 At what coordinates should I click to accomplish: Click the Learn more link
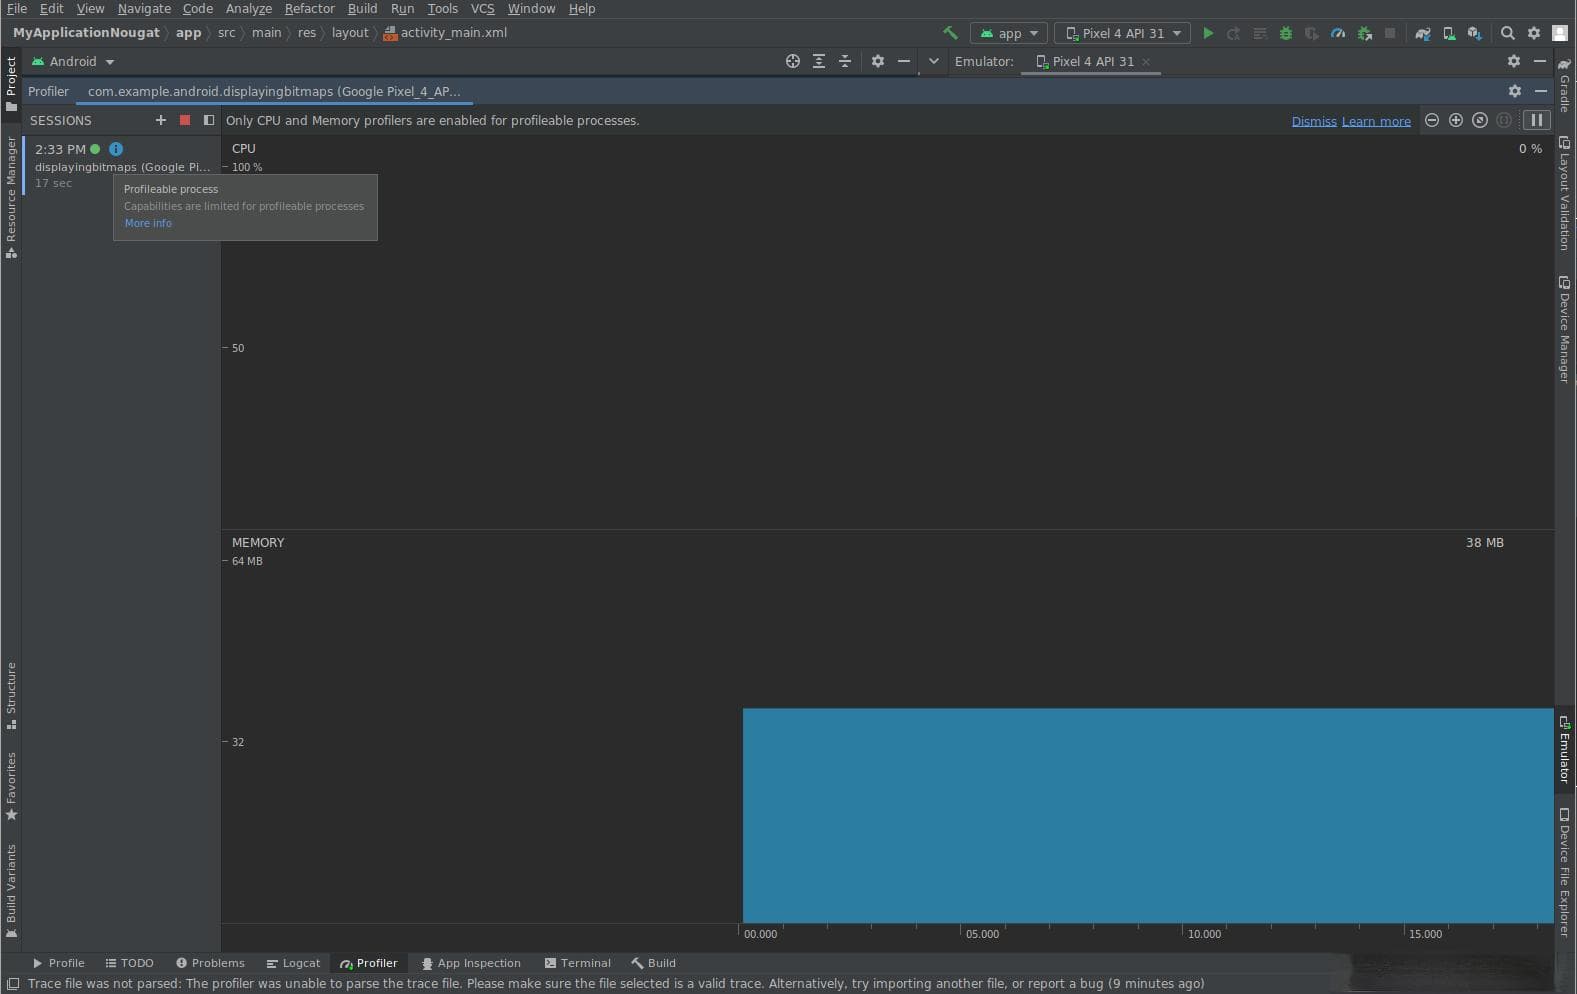1376,121
